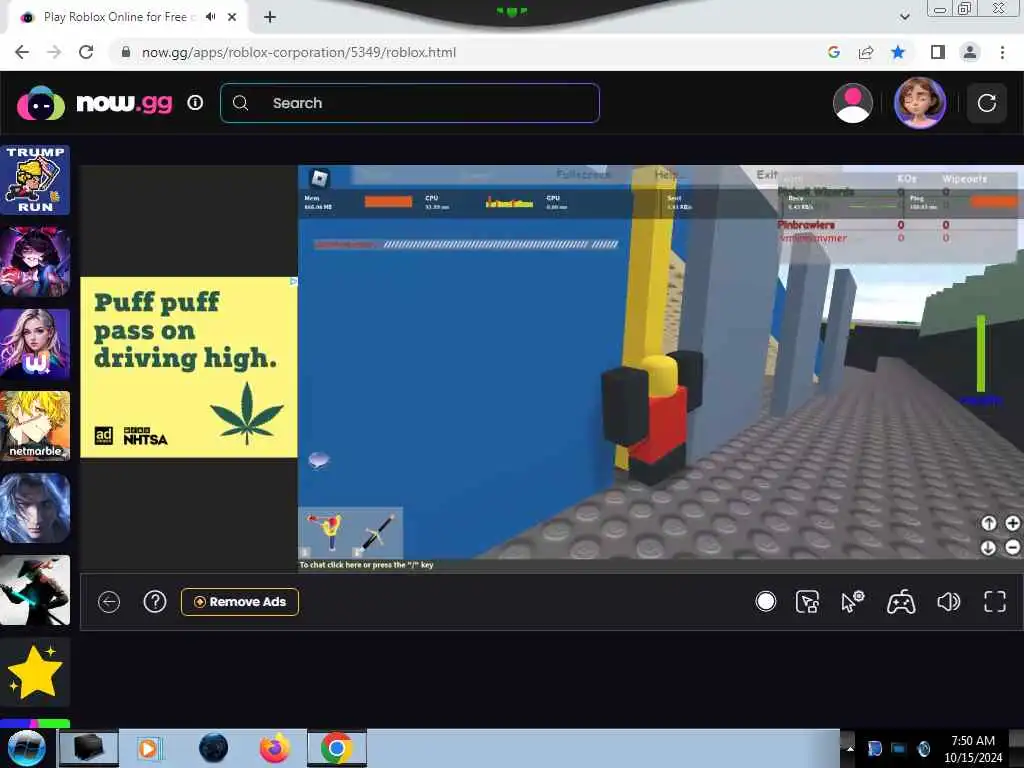Open the Roblox chat bubble icon

pyautogui.click(x=319, y=460)
